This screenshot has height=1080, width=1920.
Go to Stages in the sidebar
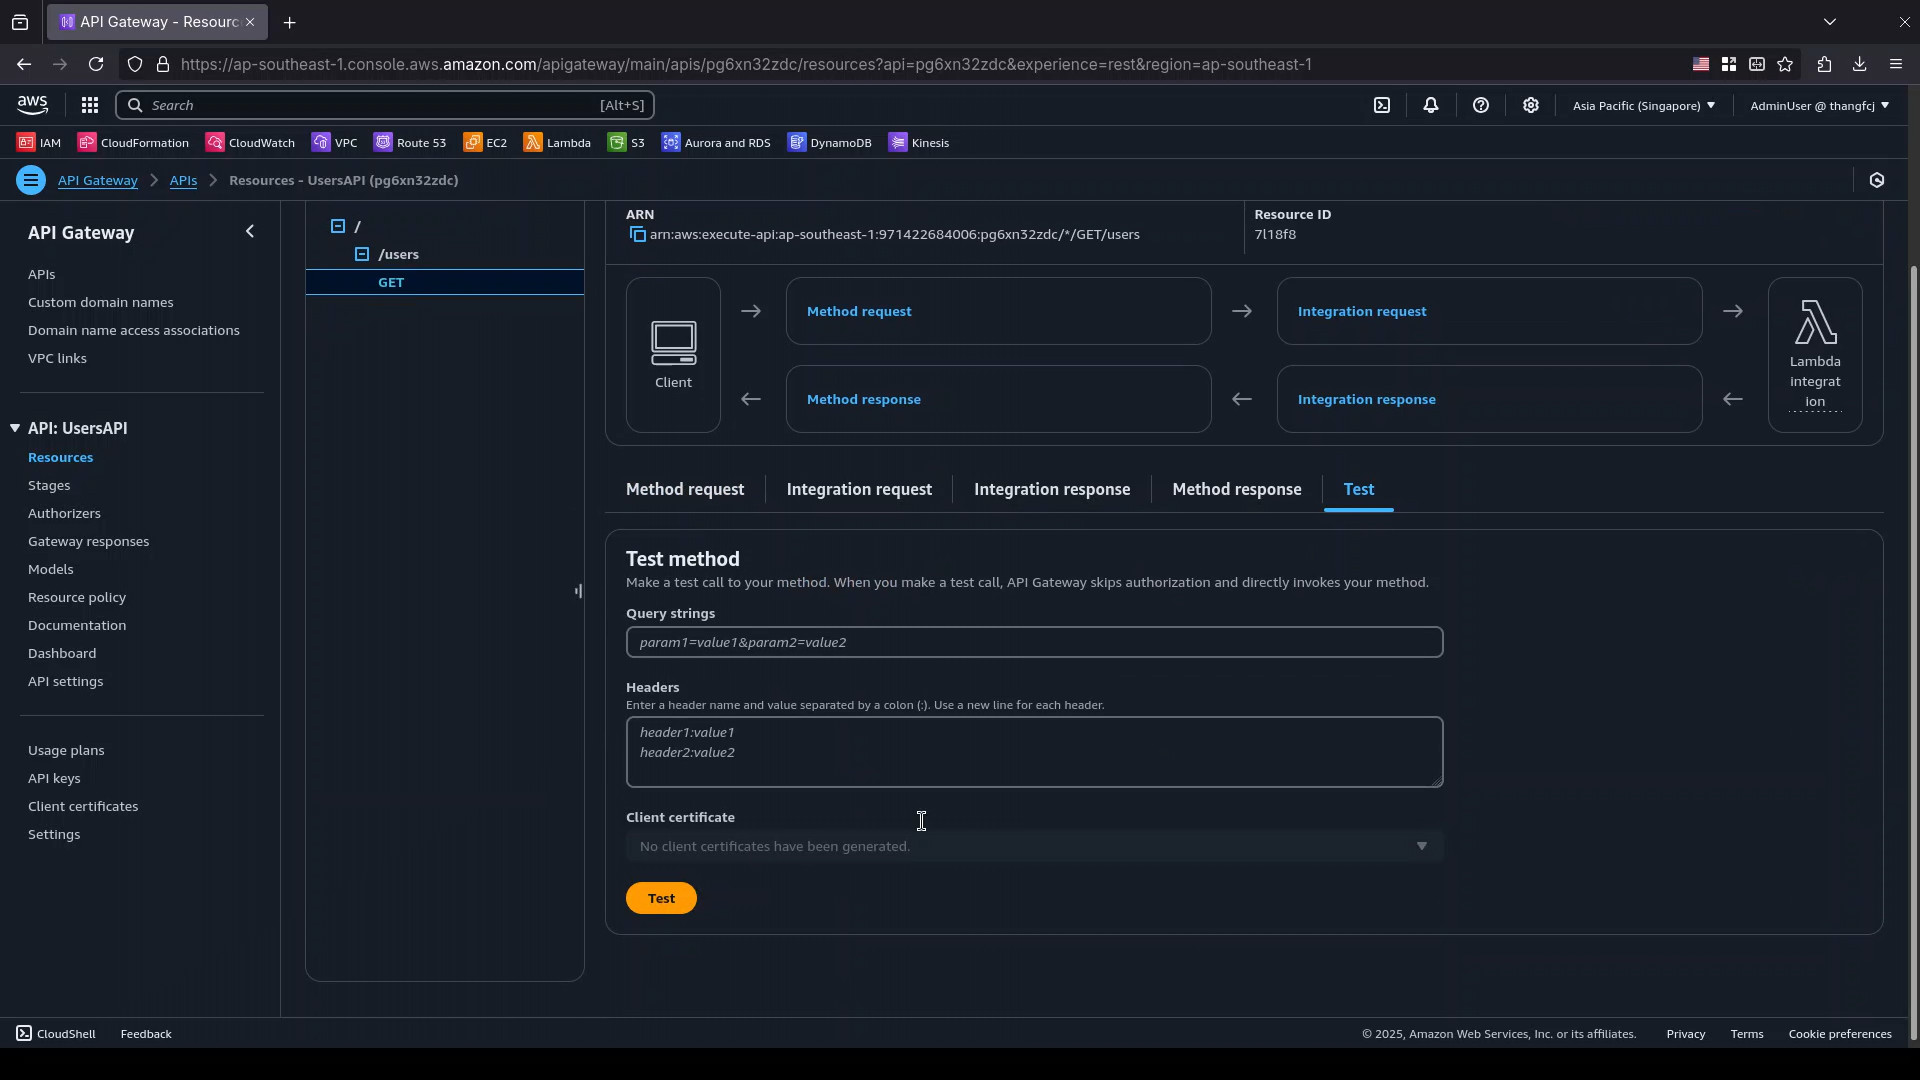tap(49, 485)
